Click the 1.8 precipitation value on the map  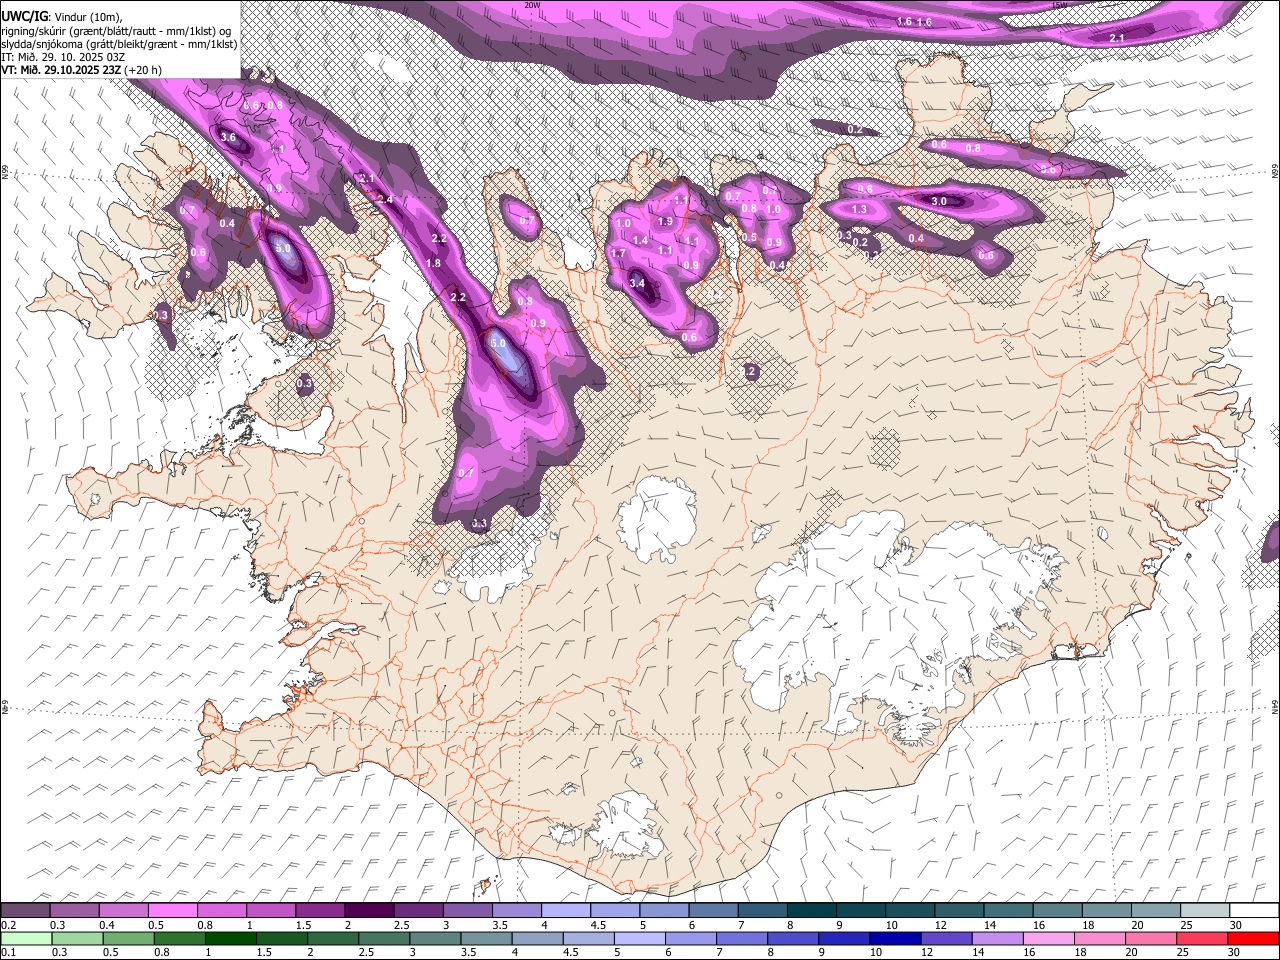[x=433, y=263]
